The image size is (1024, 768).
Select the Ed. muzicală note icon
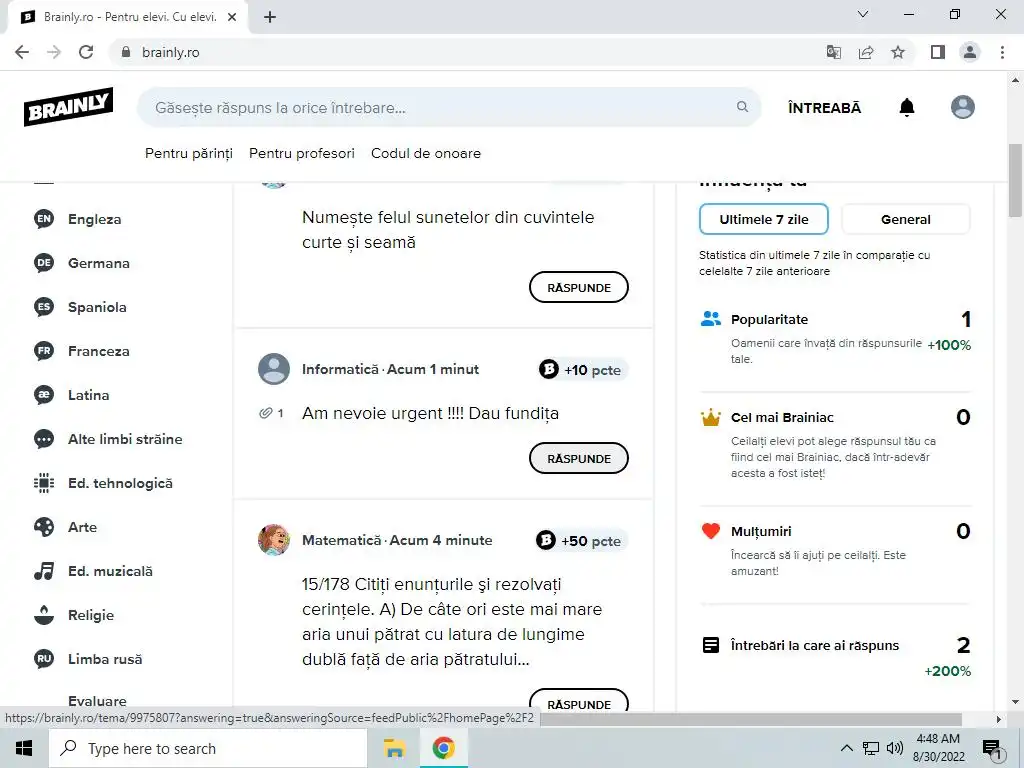click(x=44, y=571)
